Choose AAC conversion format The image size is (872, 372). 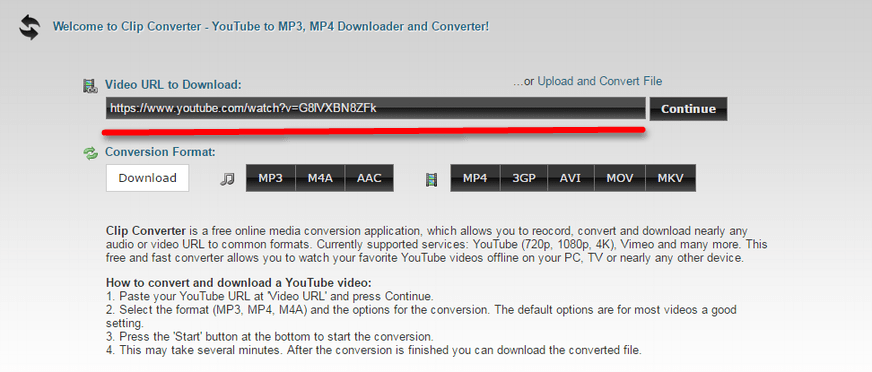coord(369,178)
